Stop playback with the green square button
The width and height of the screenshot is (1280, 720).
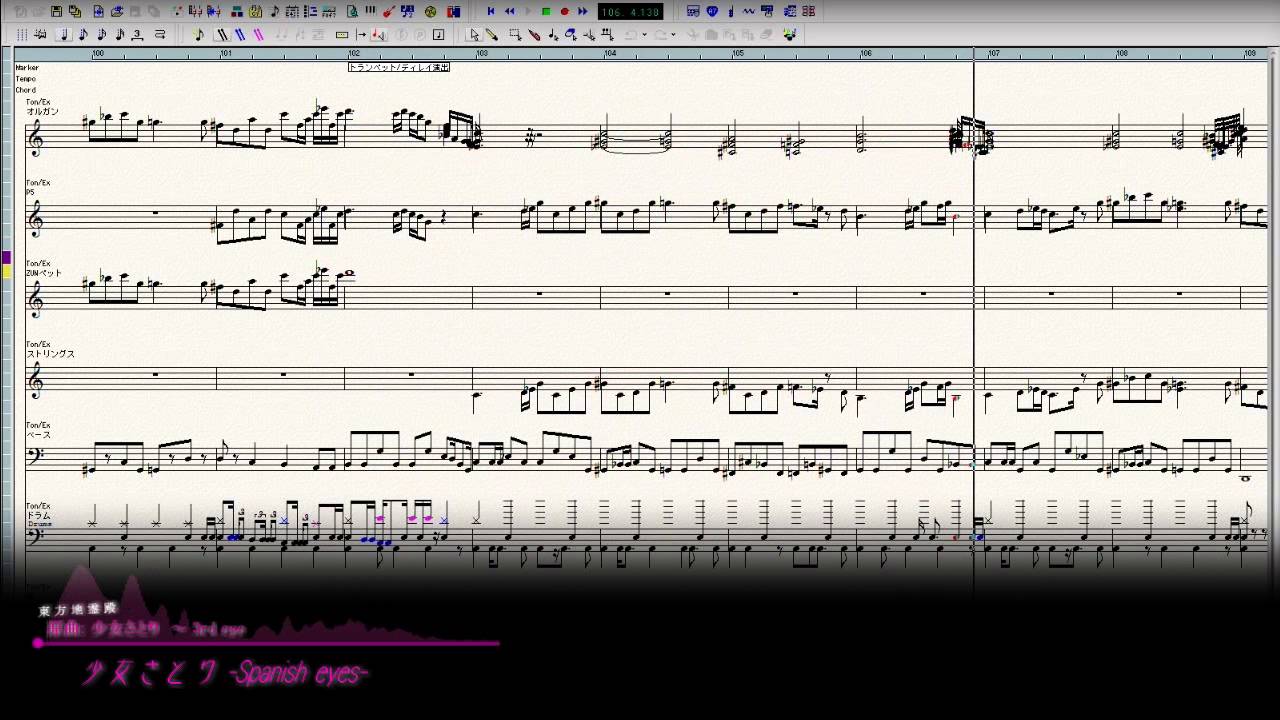coord(546,12)
